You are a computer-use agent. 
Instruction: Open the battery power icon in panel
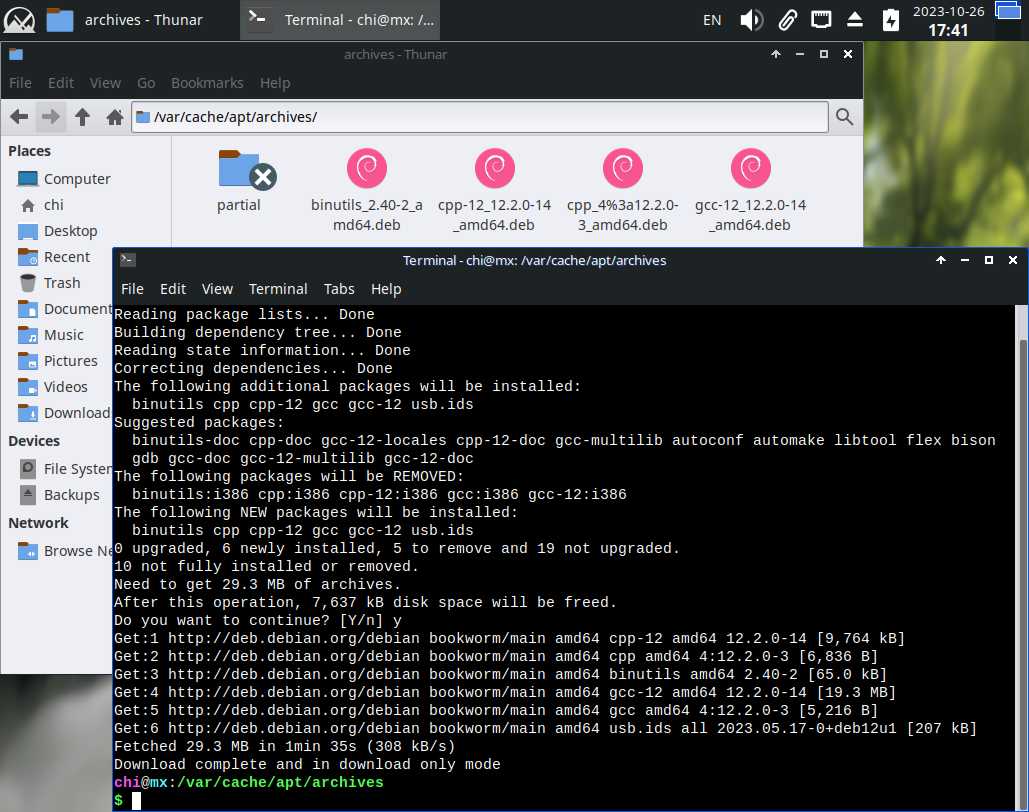891,20
